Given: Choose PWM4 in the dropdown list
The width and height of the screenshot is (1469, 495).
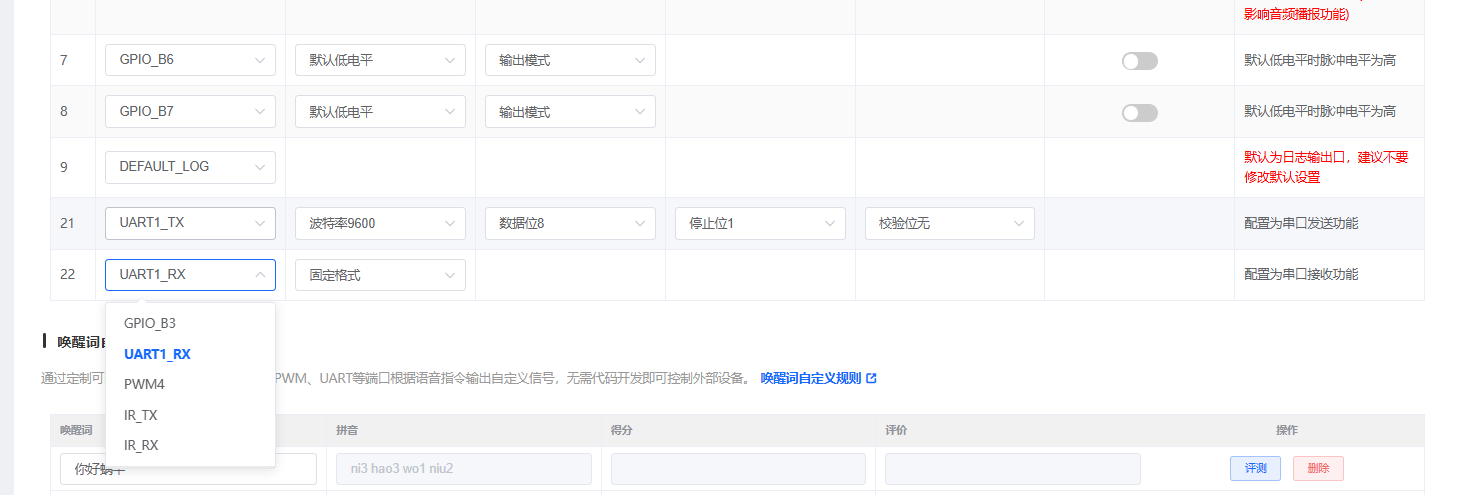Looking at the screenshot, I should (x=190, y=384).
